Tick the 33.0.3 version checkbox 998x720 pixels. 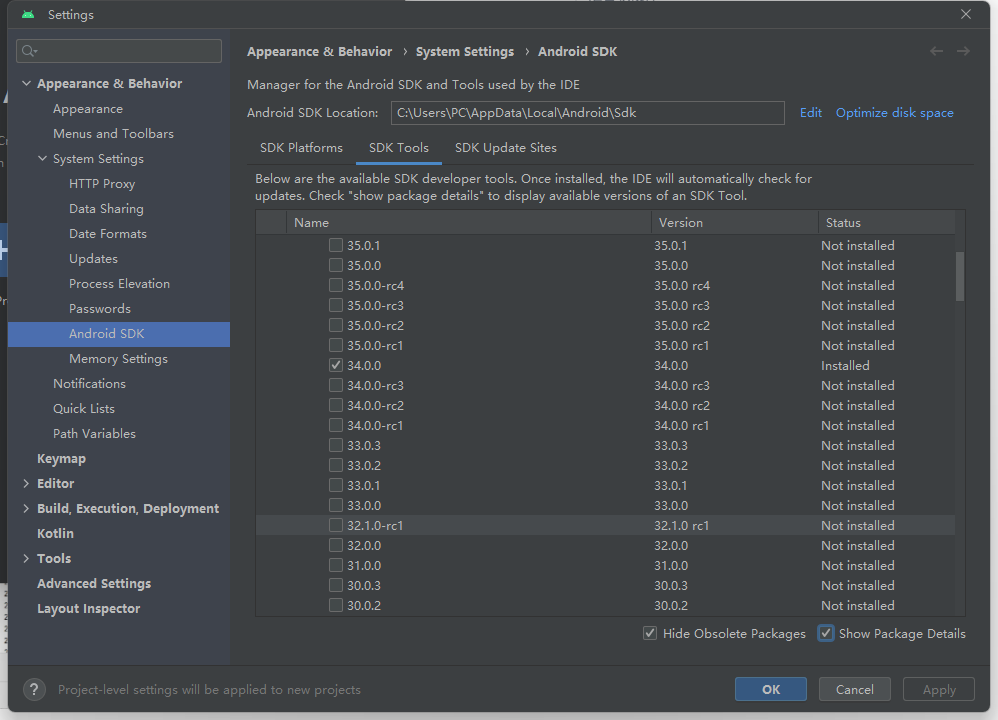click(x=335, y=445)
